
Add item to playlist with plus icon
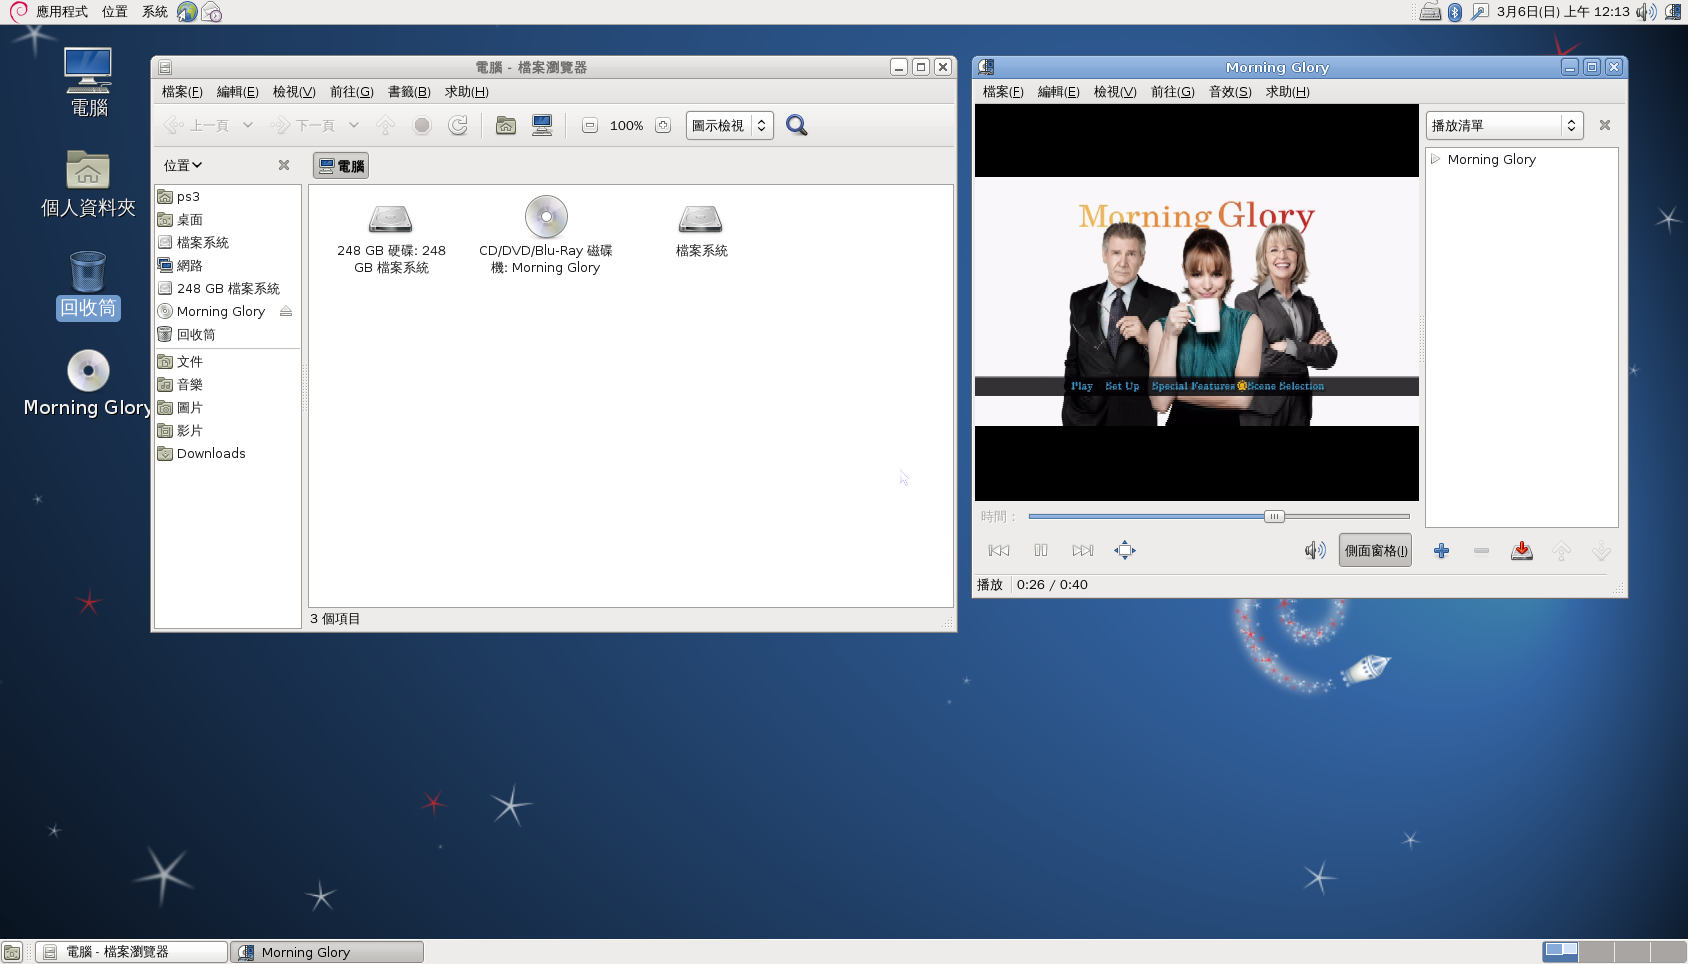(x=1441, y=551)
